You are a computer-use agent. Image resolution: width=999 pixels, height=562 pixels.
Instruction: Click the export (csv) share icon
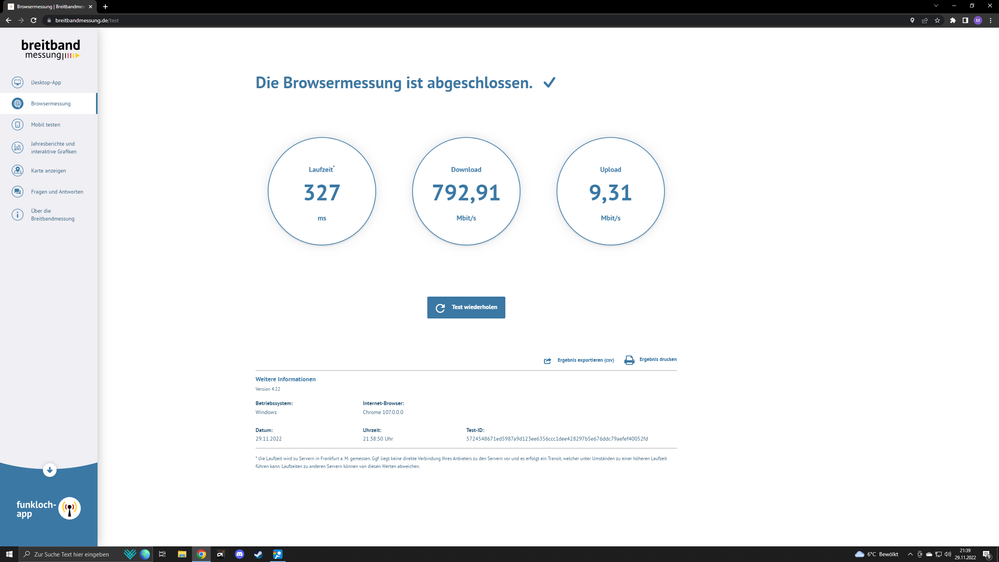547,361
